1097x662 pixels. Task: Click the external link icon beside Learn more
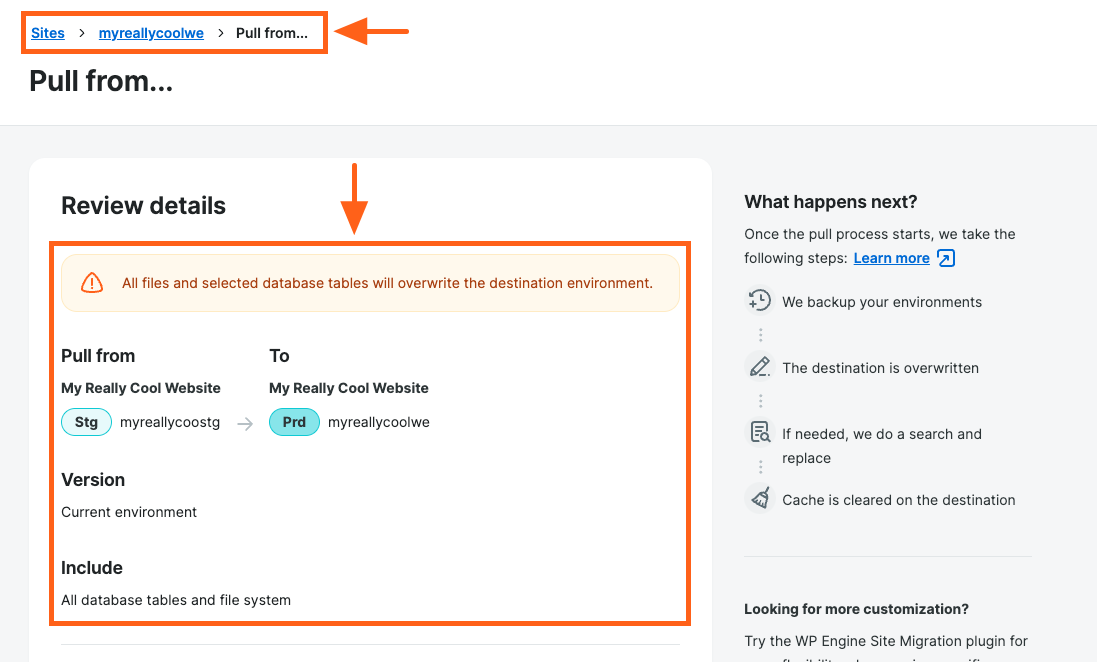pos(946,258)
